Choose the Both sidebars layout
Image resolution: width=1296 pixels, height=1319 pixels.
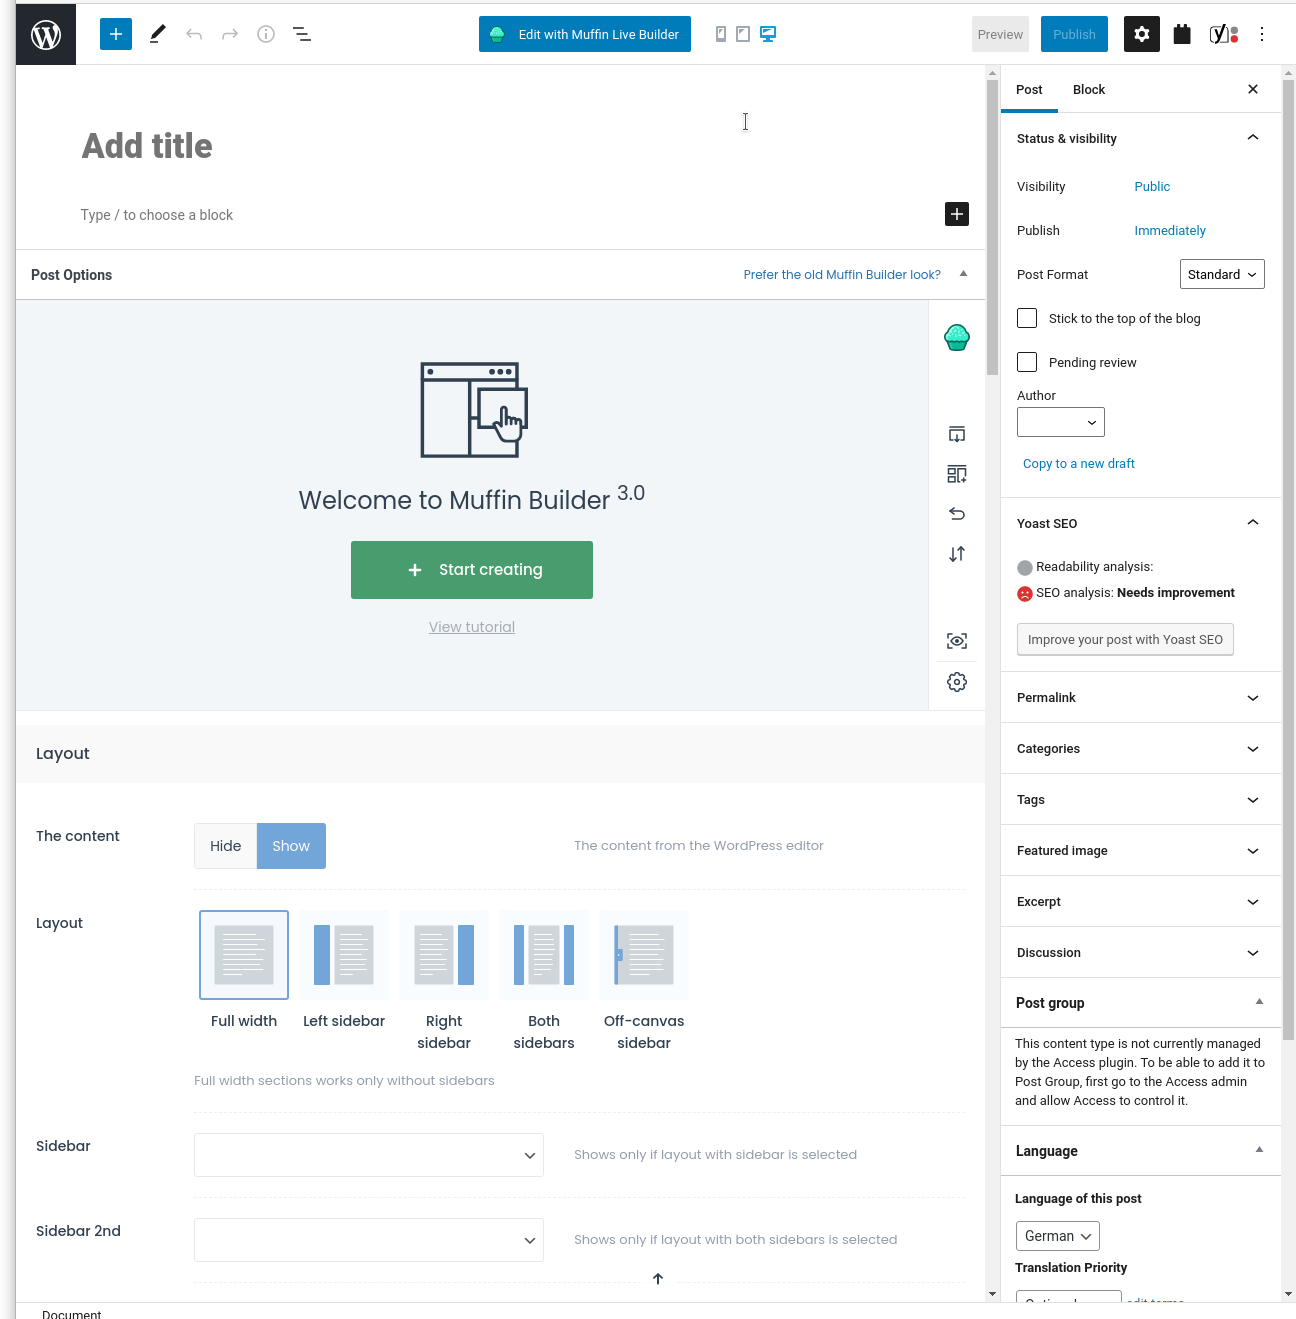[x=544, y=955]
